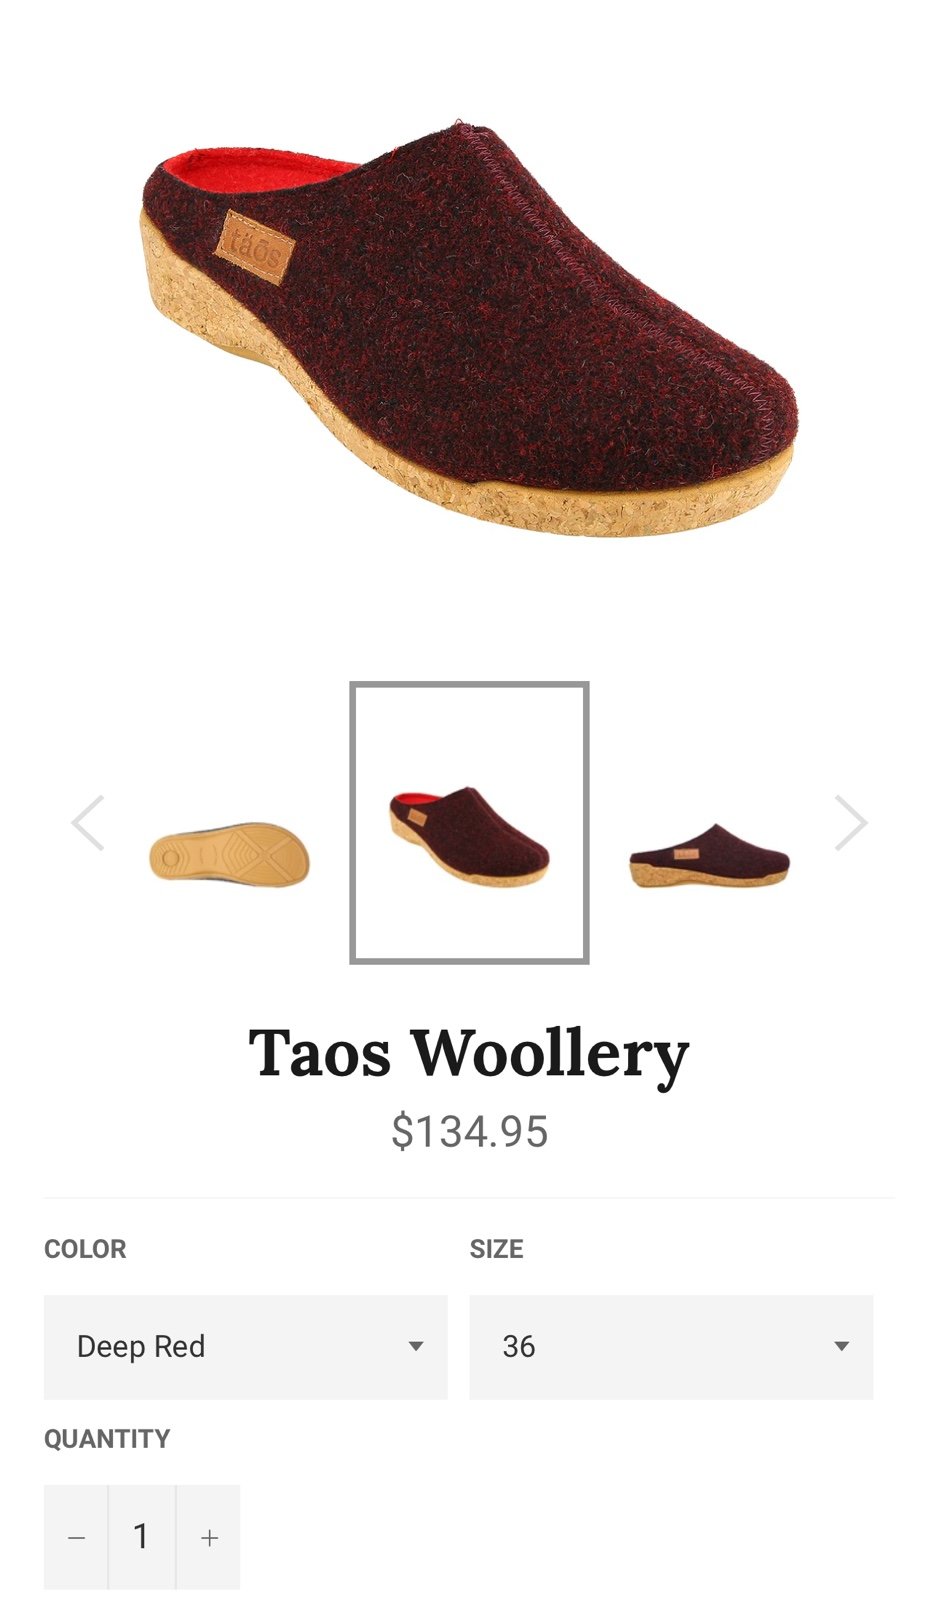Open the large main product photo

click(x=469, y=328)
